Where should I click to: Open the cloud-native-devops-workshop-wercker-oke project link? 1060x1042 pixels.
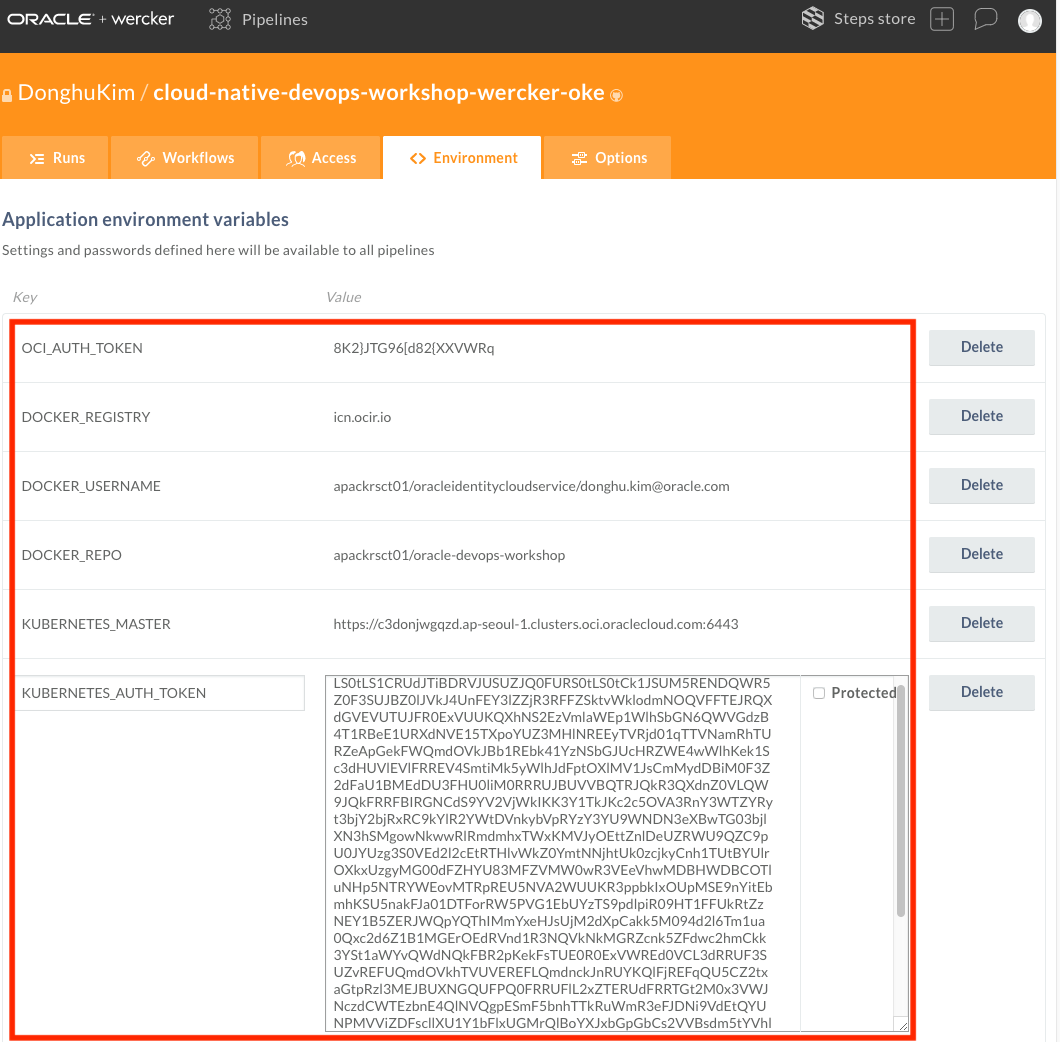(x=379, y=93)
